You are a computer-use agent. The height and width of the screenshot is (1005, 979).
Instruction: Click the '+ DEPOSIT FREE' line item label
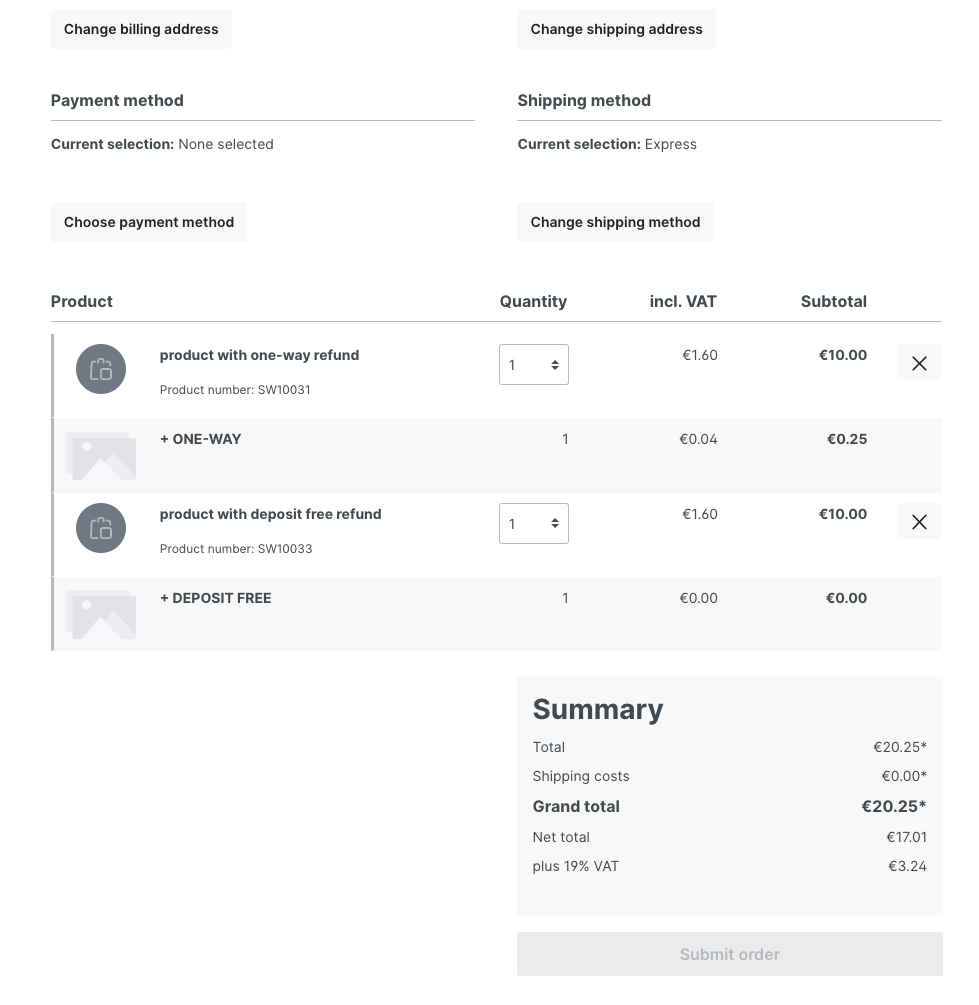215,598
